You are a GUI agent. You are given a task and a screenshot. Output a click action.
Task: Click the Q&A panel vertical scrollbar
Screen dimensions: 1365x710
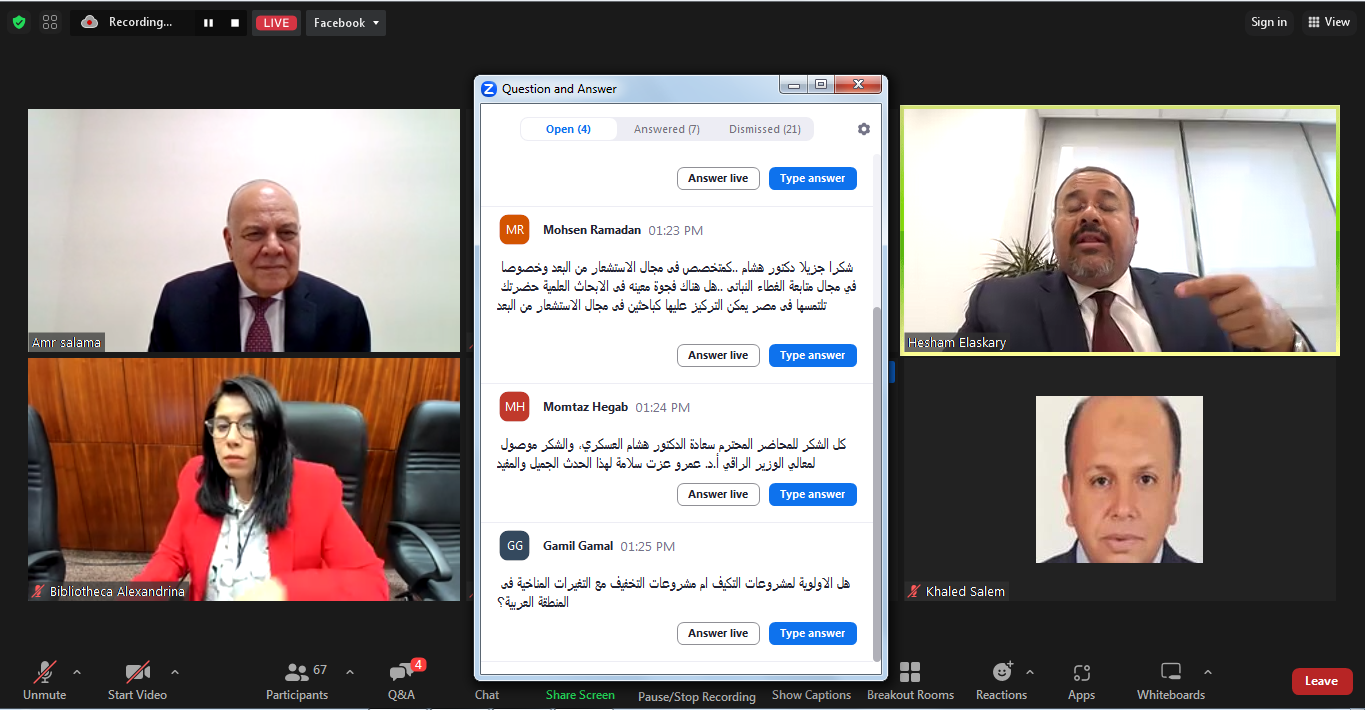pos(877,480)
